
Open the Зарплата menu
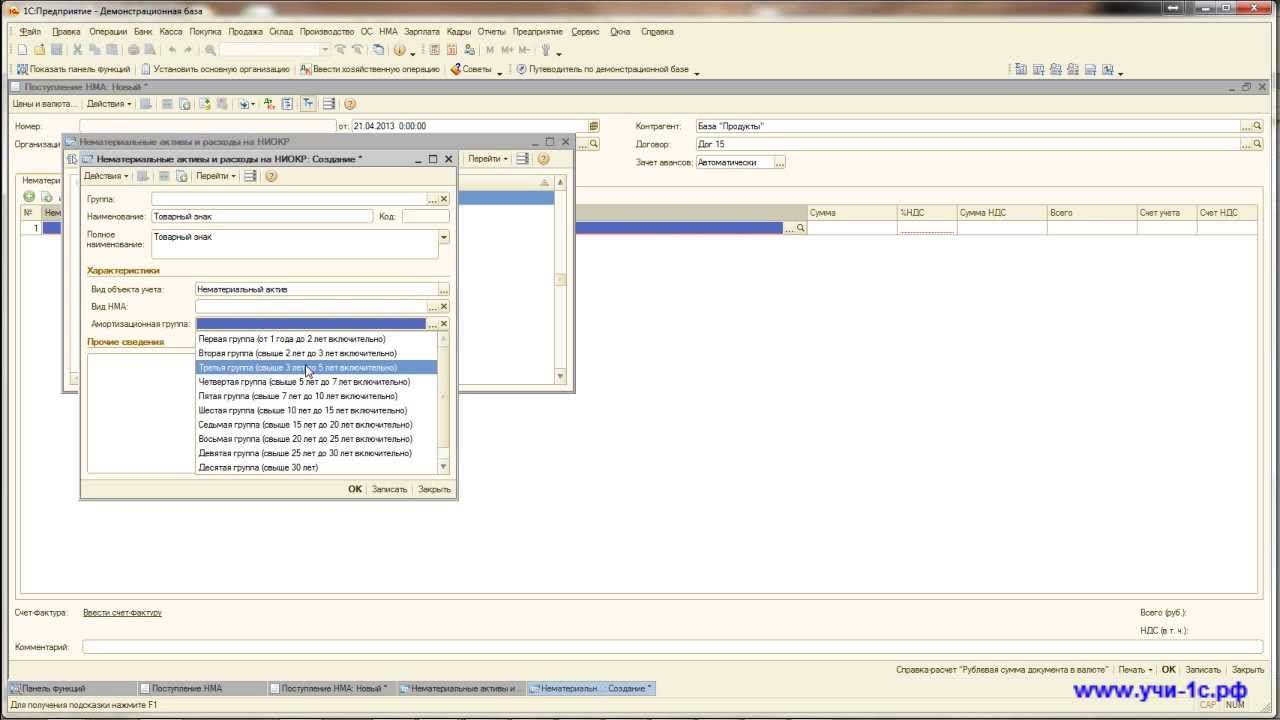tap(421, 31)
